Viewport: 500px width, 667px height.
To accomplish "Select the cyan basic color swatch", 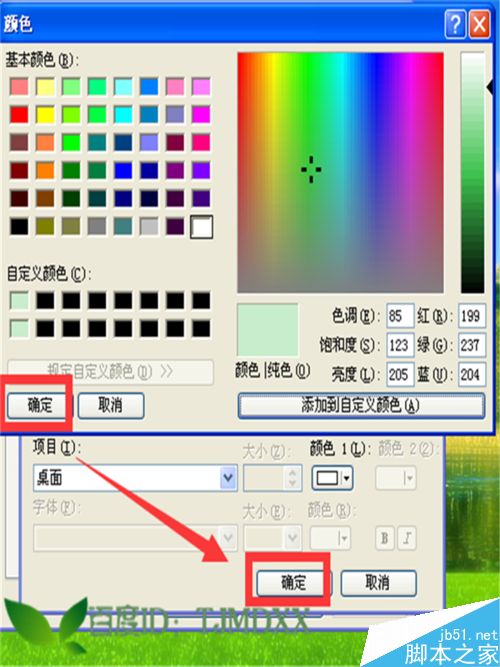I will (x=123, y=115).
